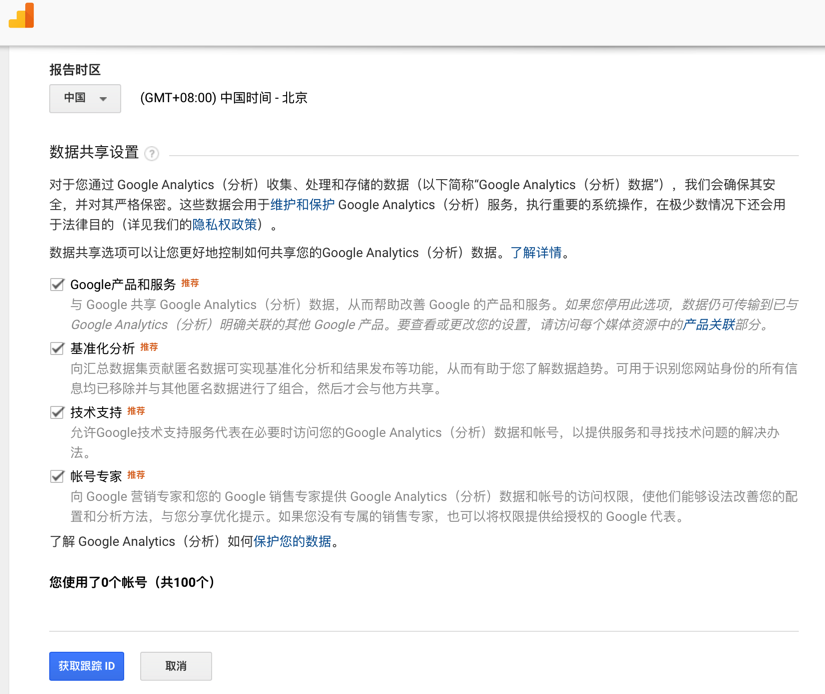Open the 维护和保护 link

click(302, 205)
